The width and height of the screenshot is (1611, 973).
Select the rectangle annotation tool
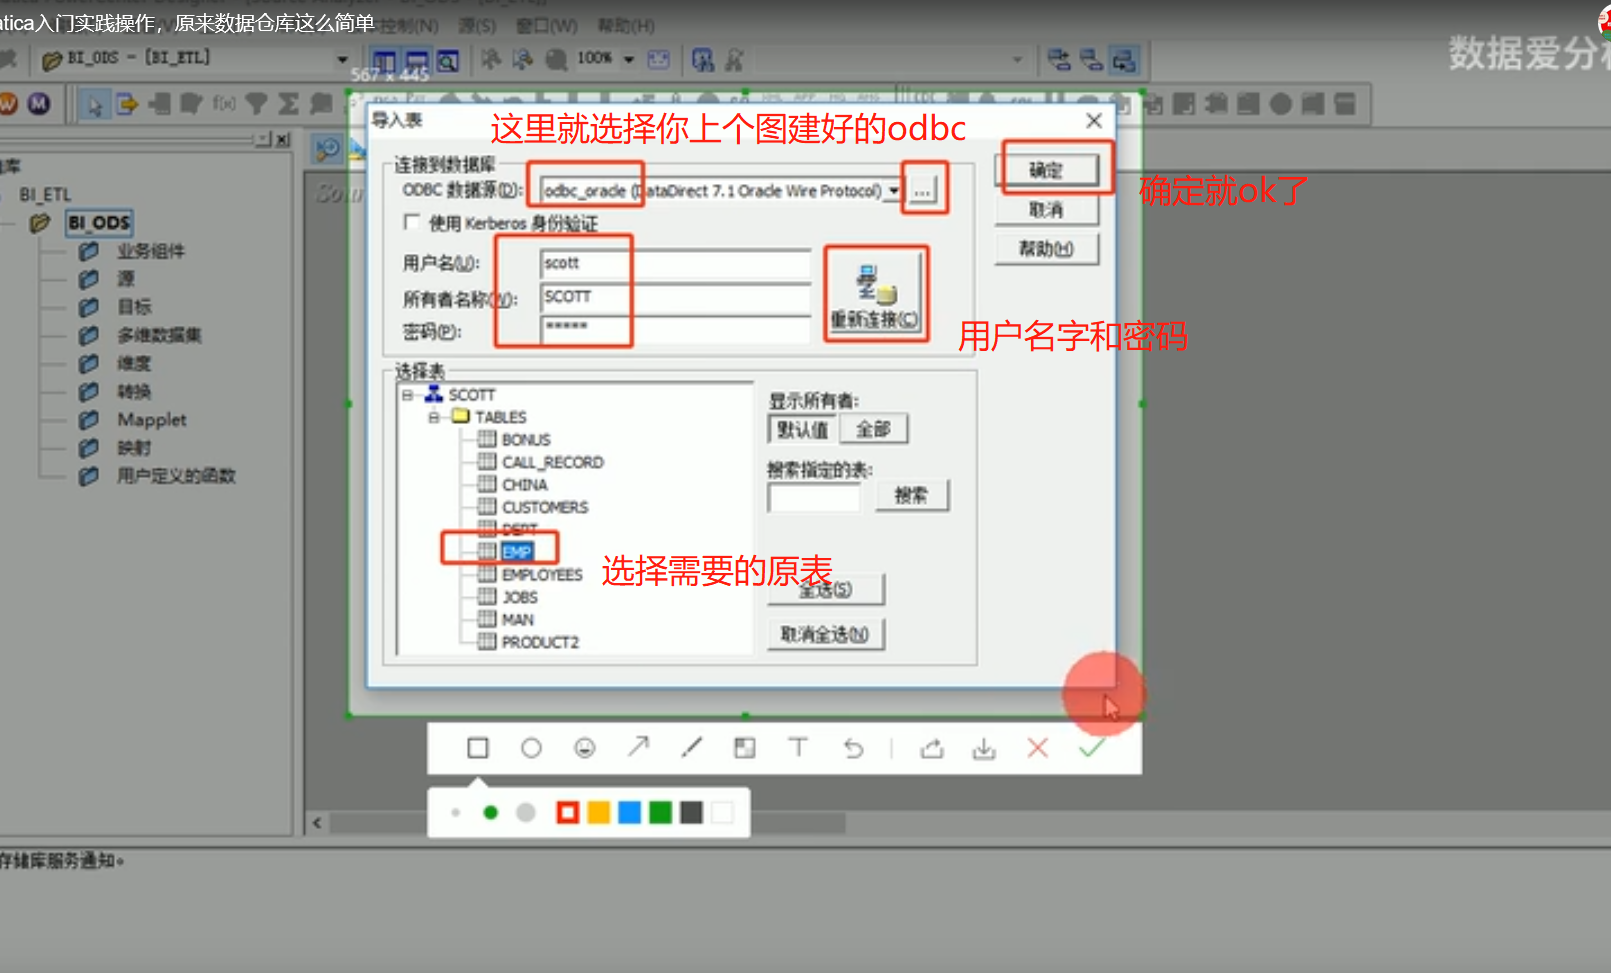pyautogui.click(x=478, y=747)
